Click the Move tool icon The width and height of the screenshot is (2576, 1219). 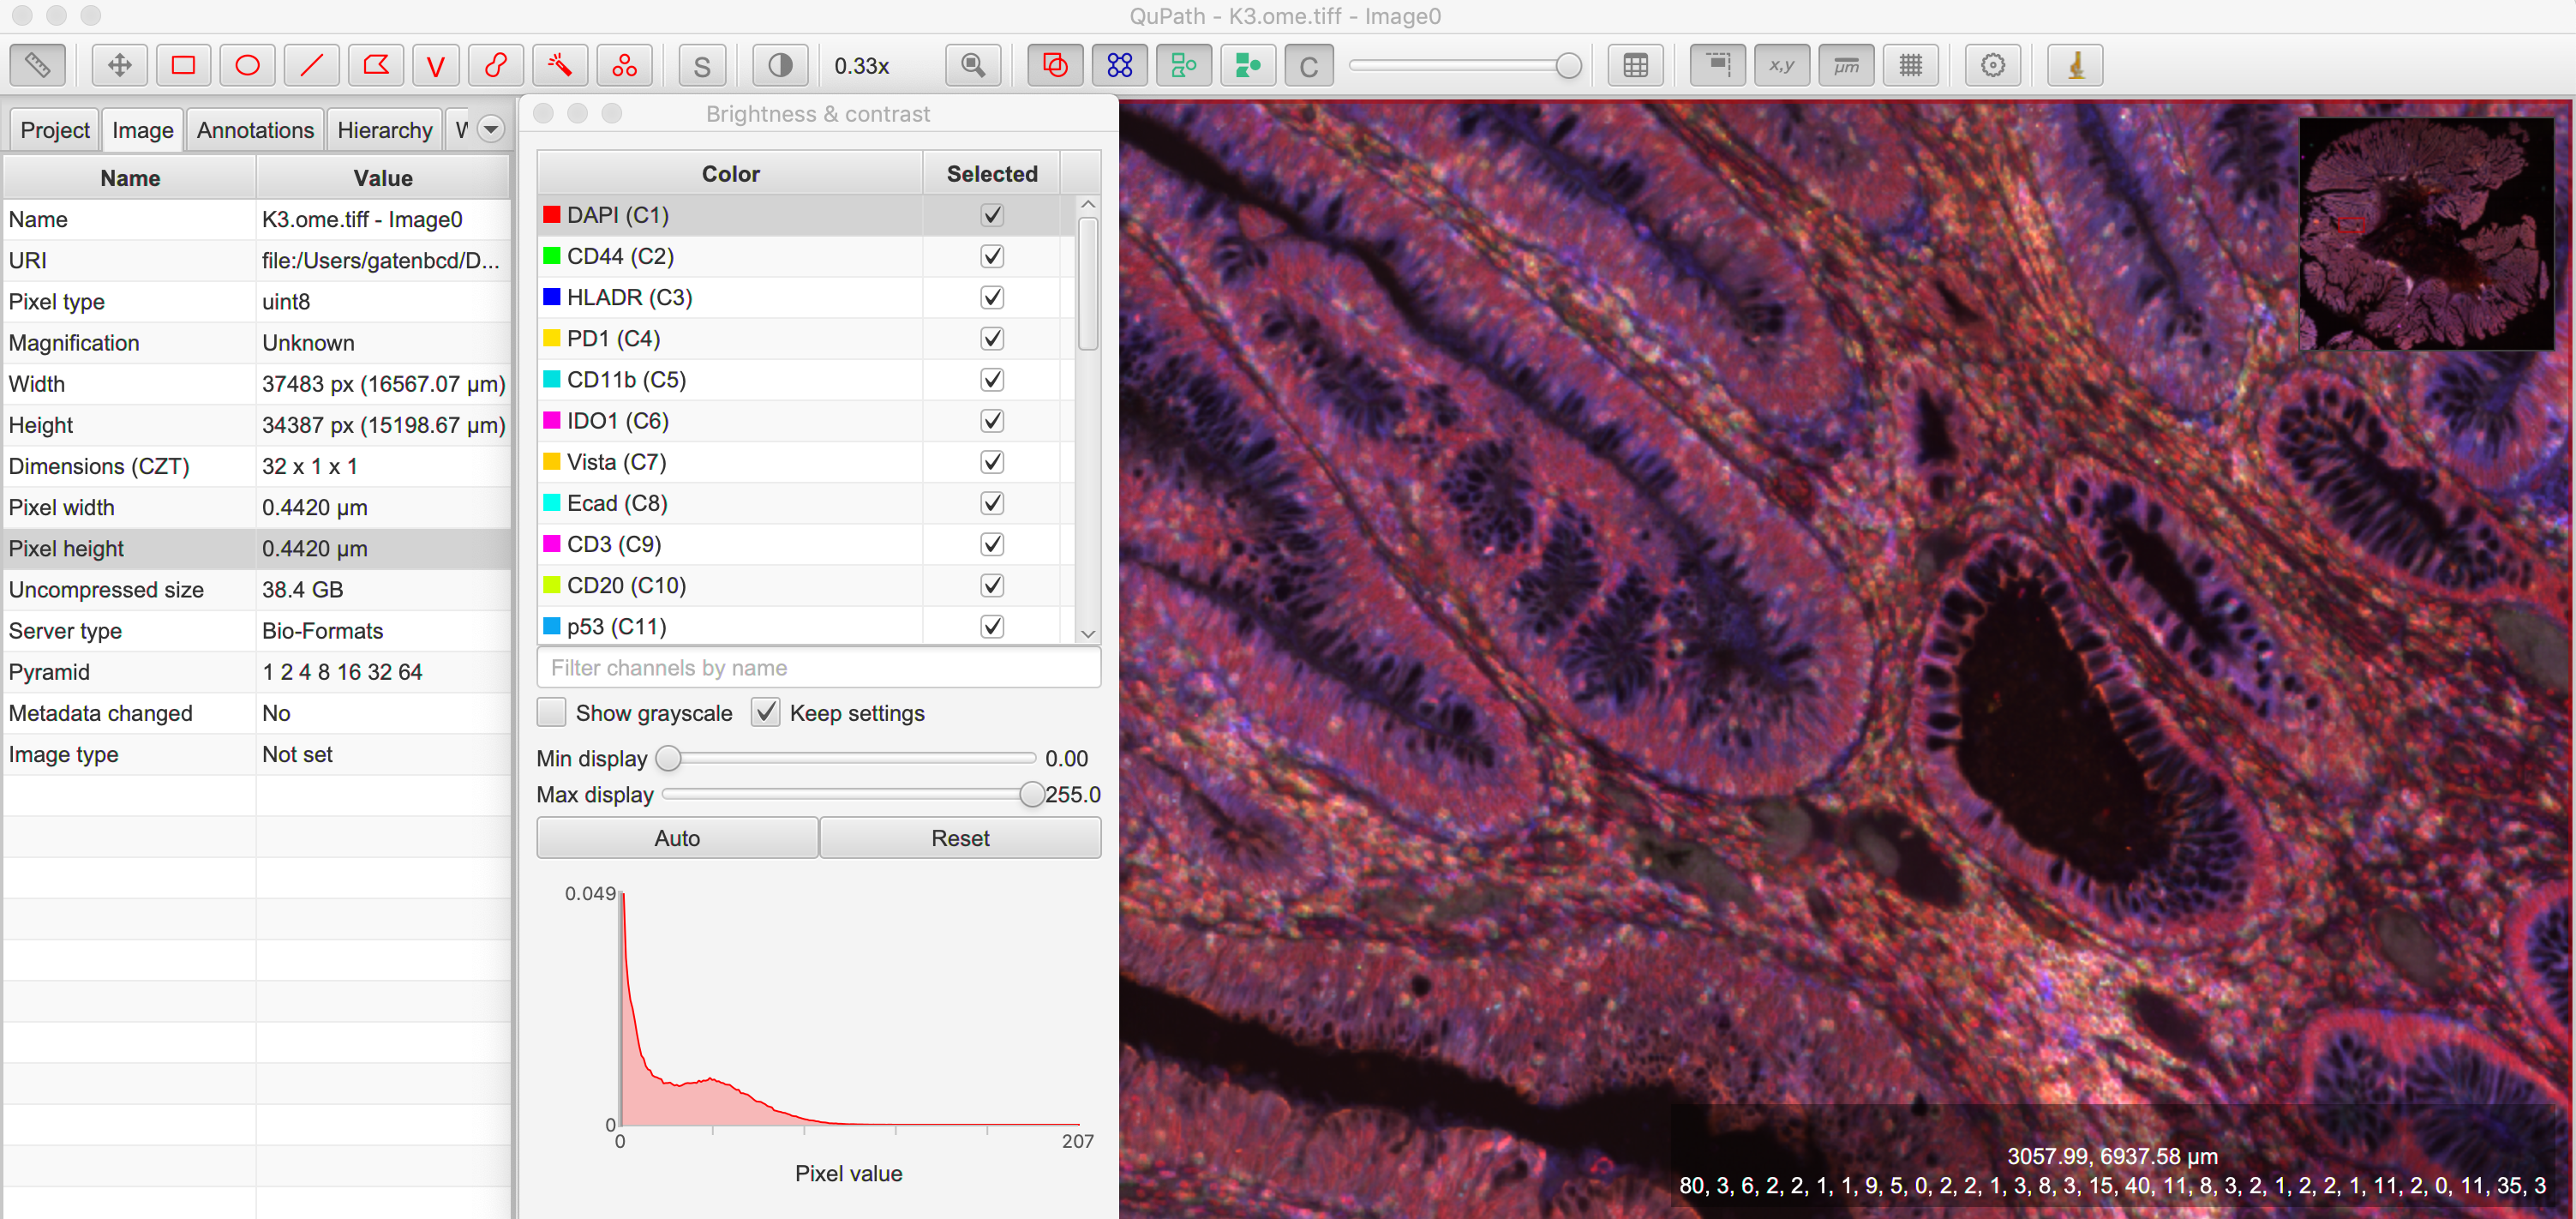coord(119,66)
